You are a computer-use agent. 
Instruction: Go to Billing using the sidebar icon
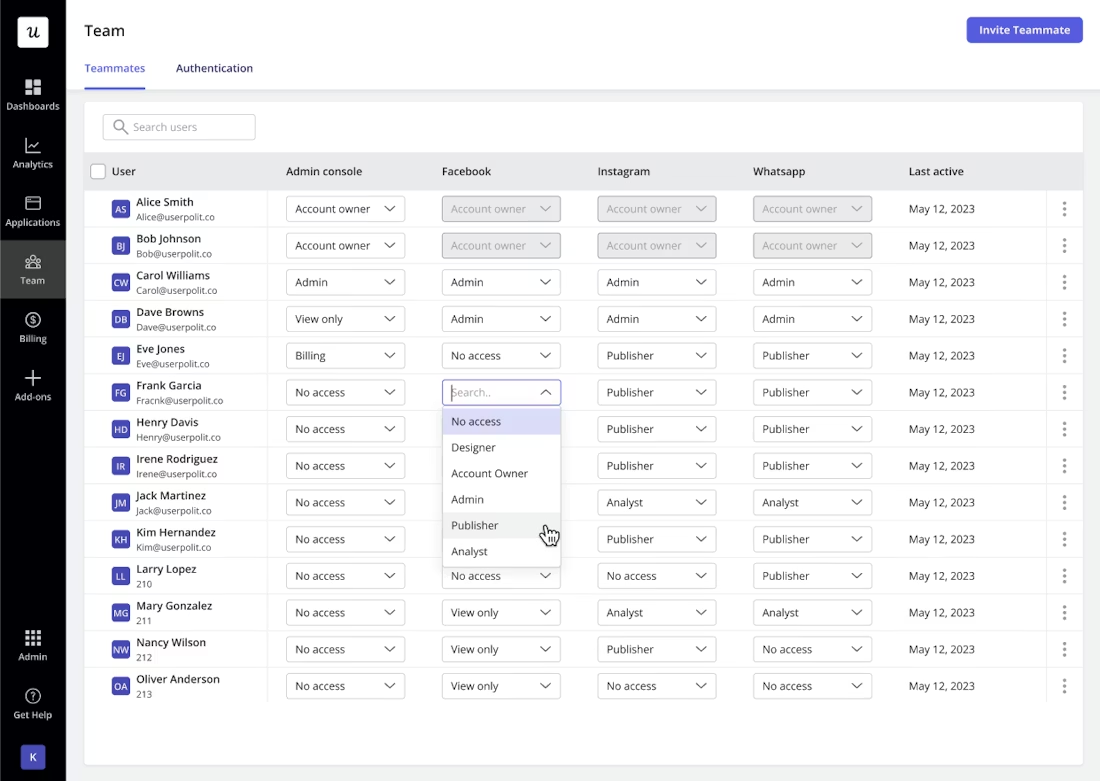(x=33, y=326)
